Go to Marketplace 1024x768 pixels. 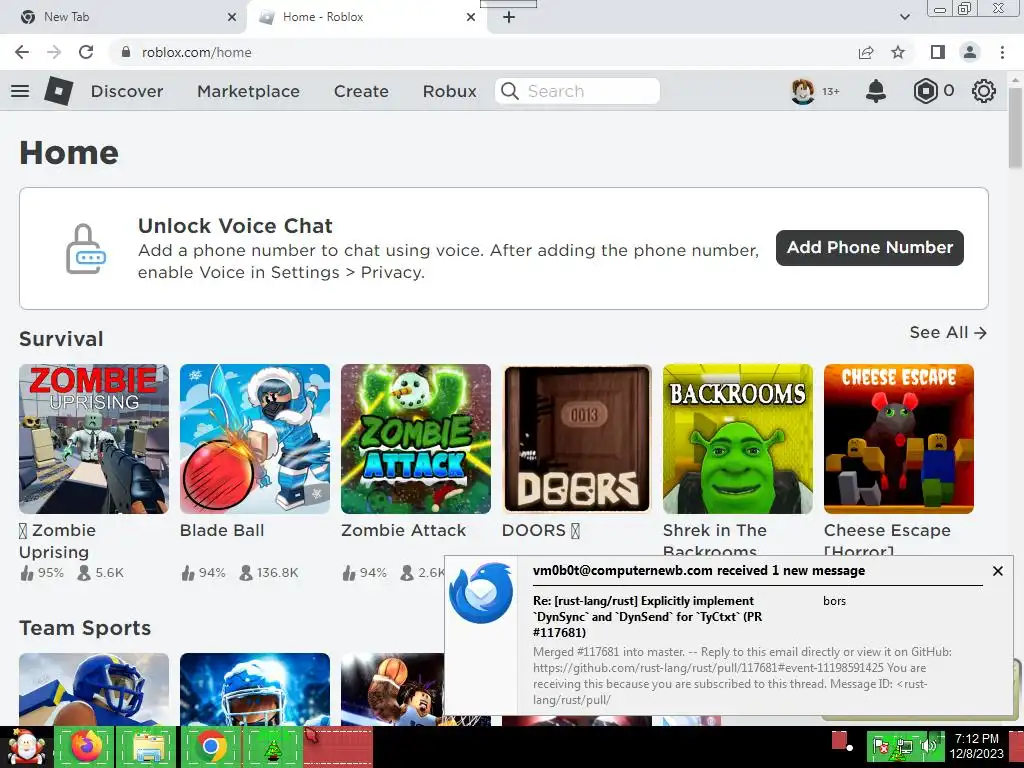tap(248, 91)
